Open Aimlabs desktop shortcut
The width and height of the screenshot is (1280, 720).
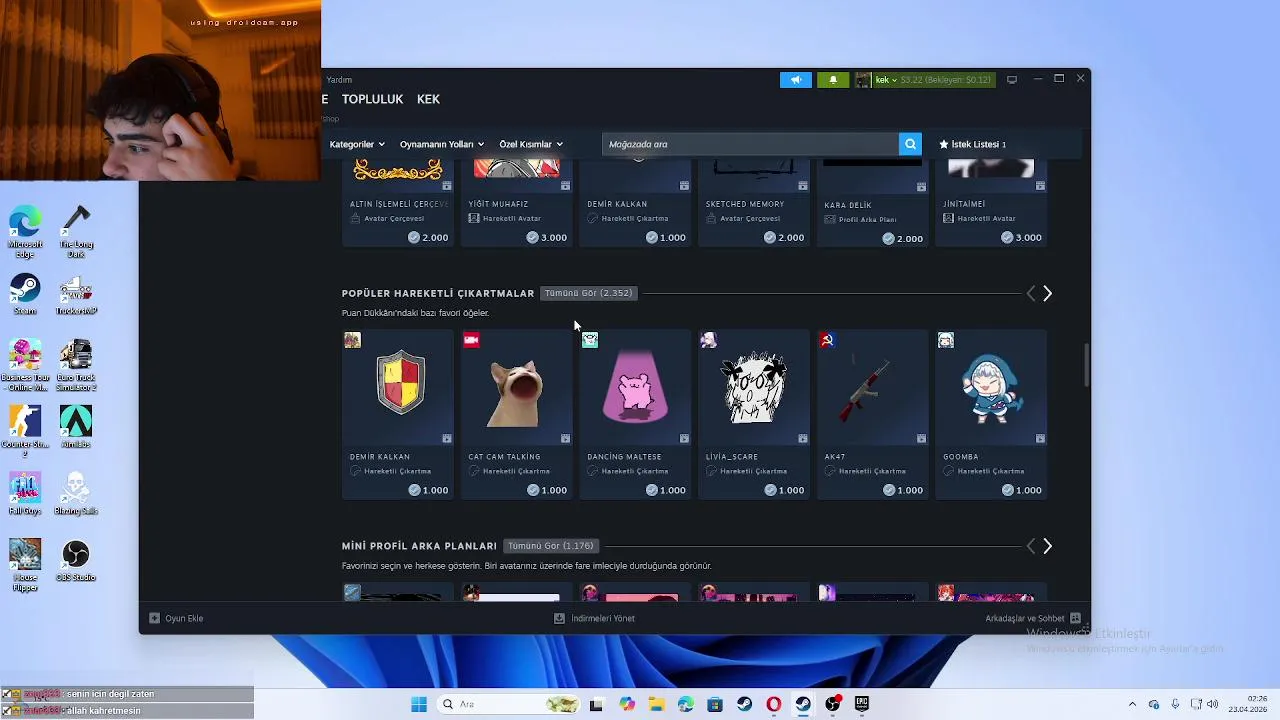point(76,426)
